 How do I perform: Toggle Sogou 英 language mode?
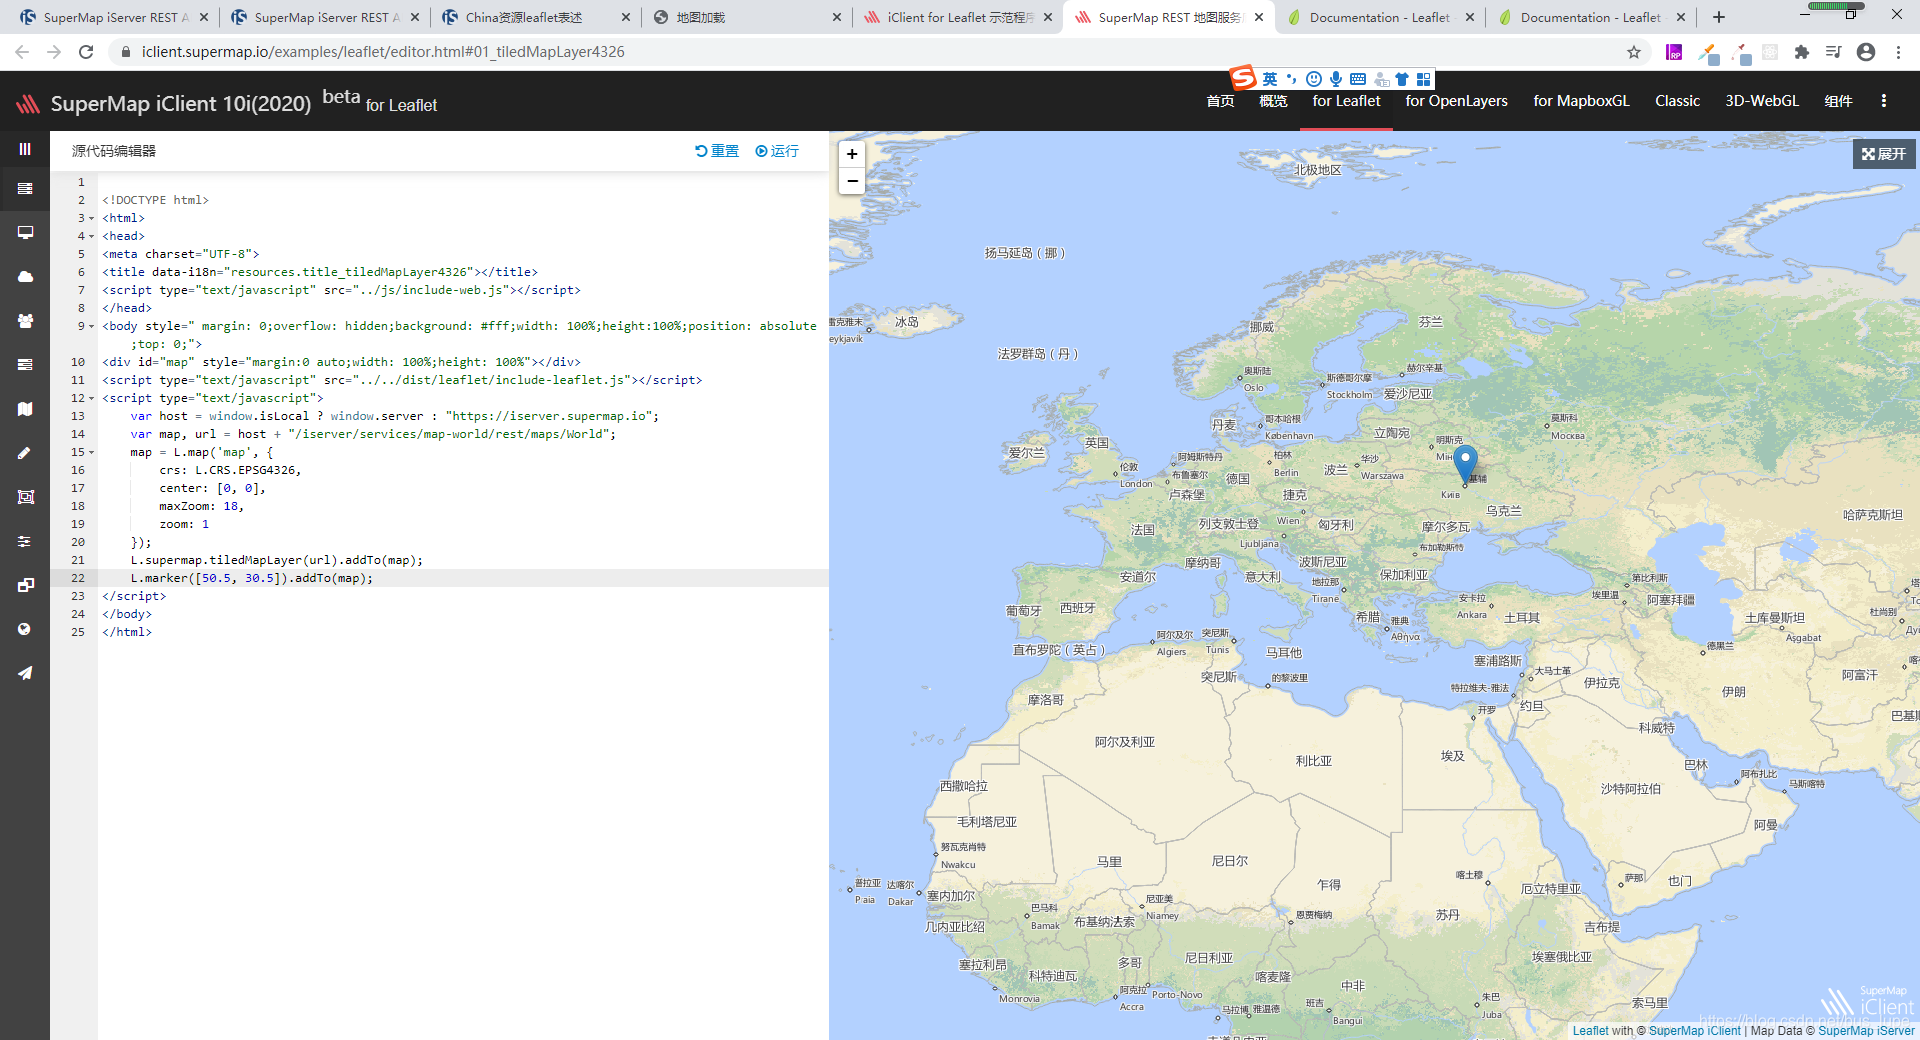click(x=1270, y=79)
